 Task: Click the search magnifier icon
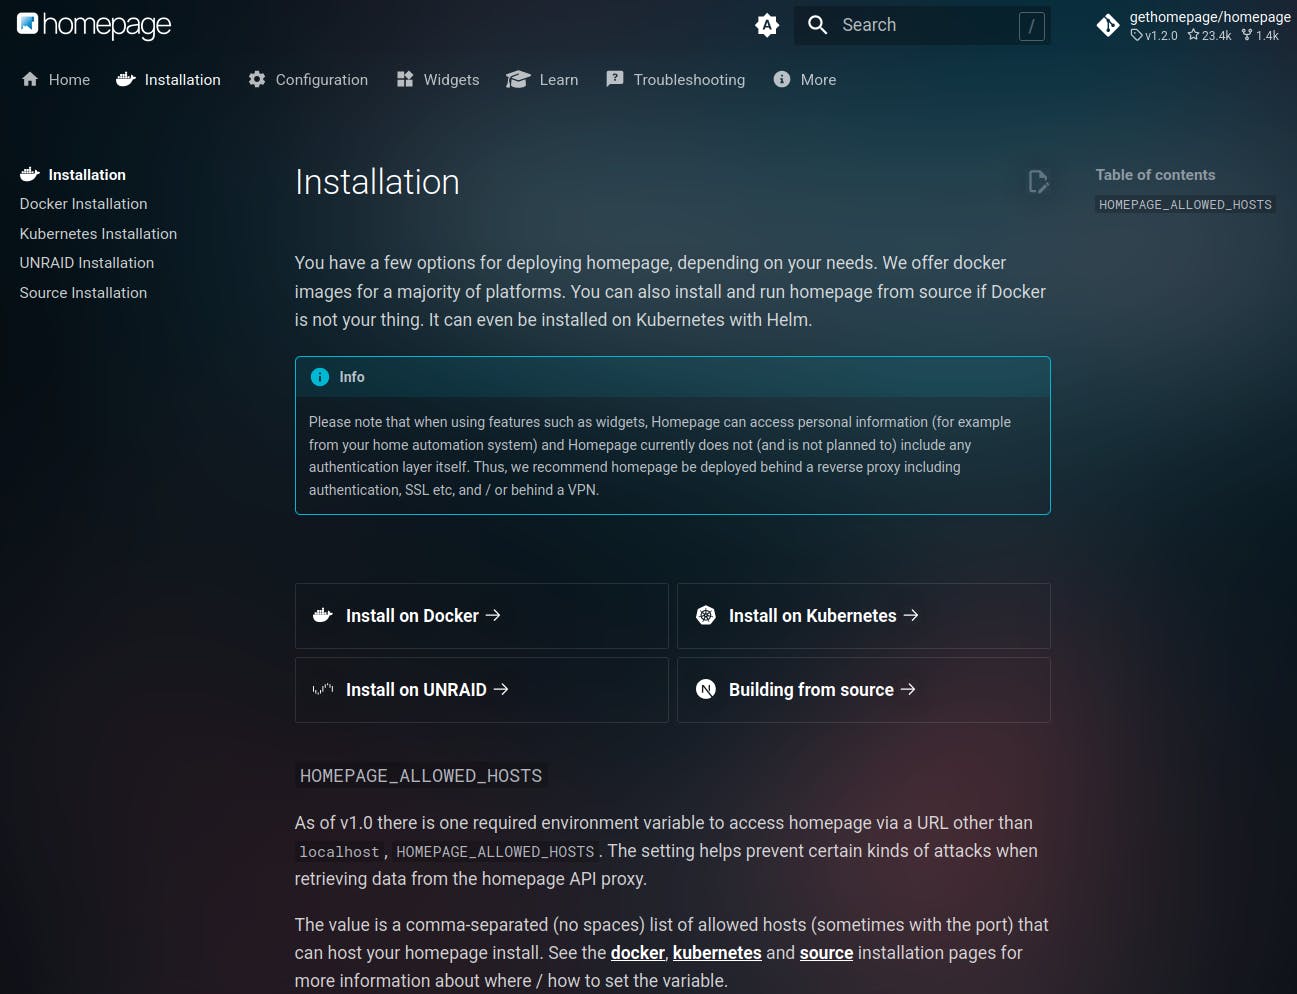817,25
